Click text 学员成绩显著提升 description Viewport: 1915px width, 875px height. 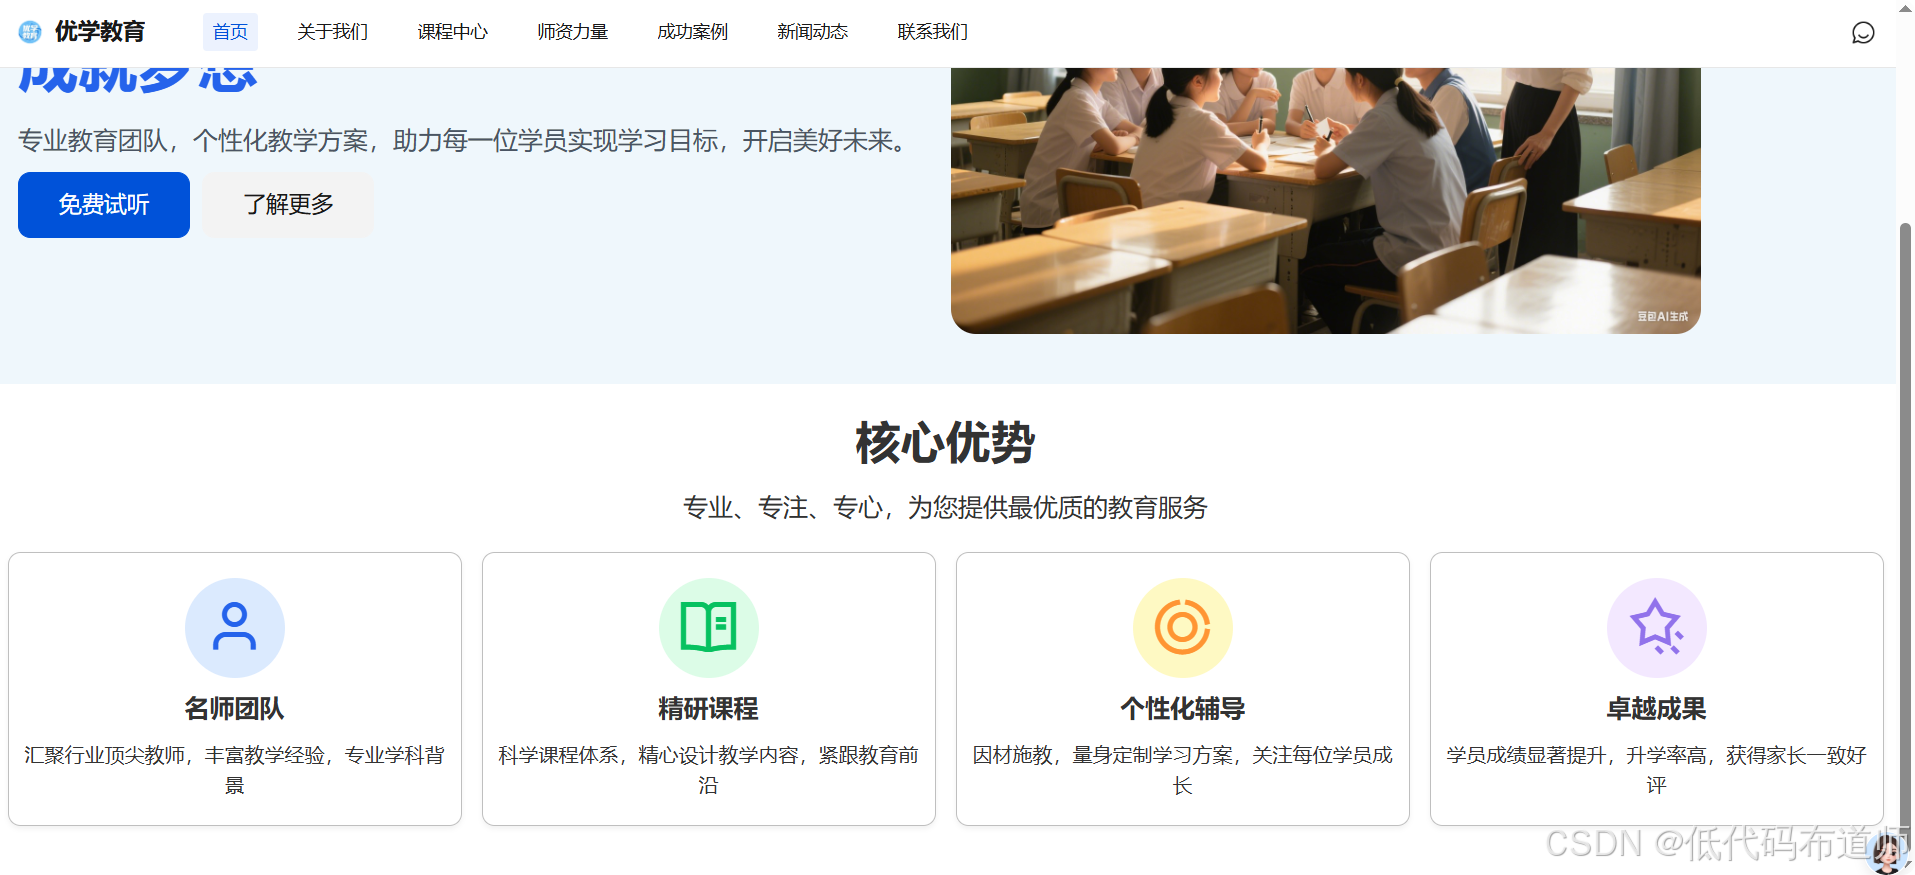point(1657,770)
